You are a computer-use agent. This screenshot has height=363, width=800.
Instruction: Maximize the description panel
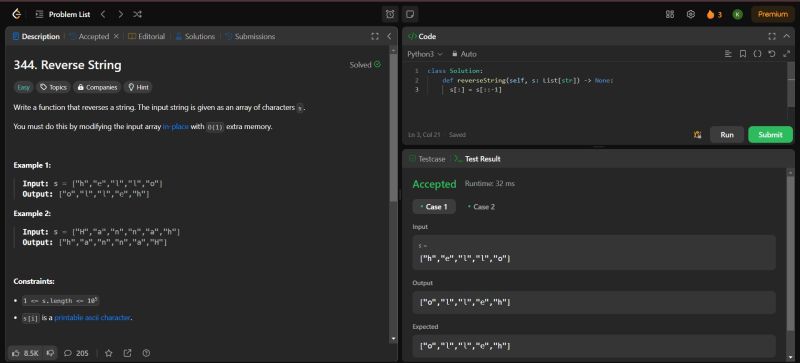375,36
